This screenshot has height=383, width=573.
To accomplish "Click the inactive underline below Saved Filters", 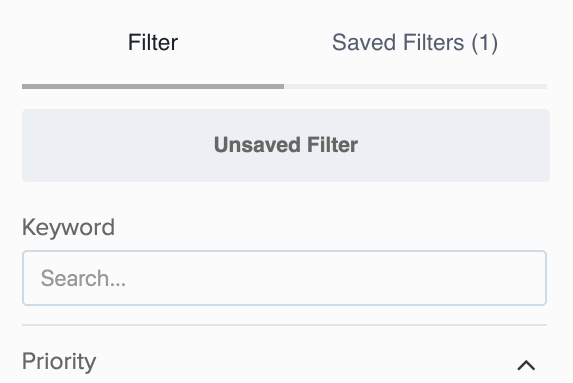I will coord(415,87).
